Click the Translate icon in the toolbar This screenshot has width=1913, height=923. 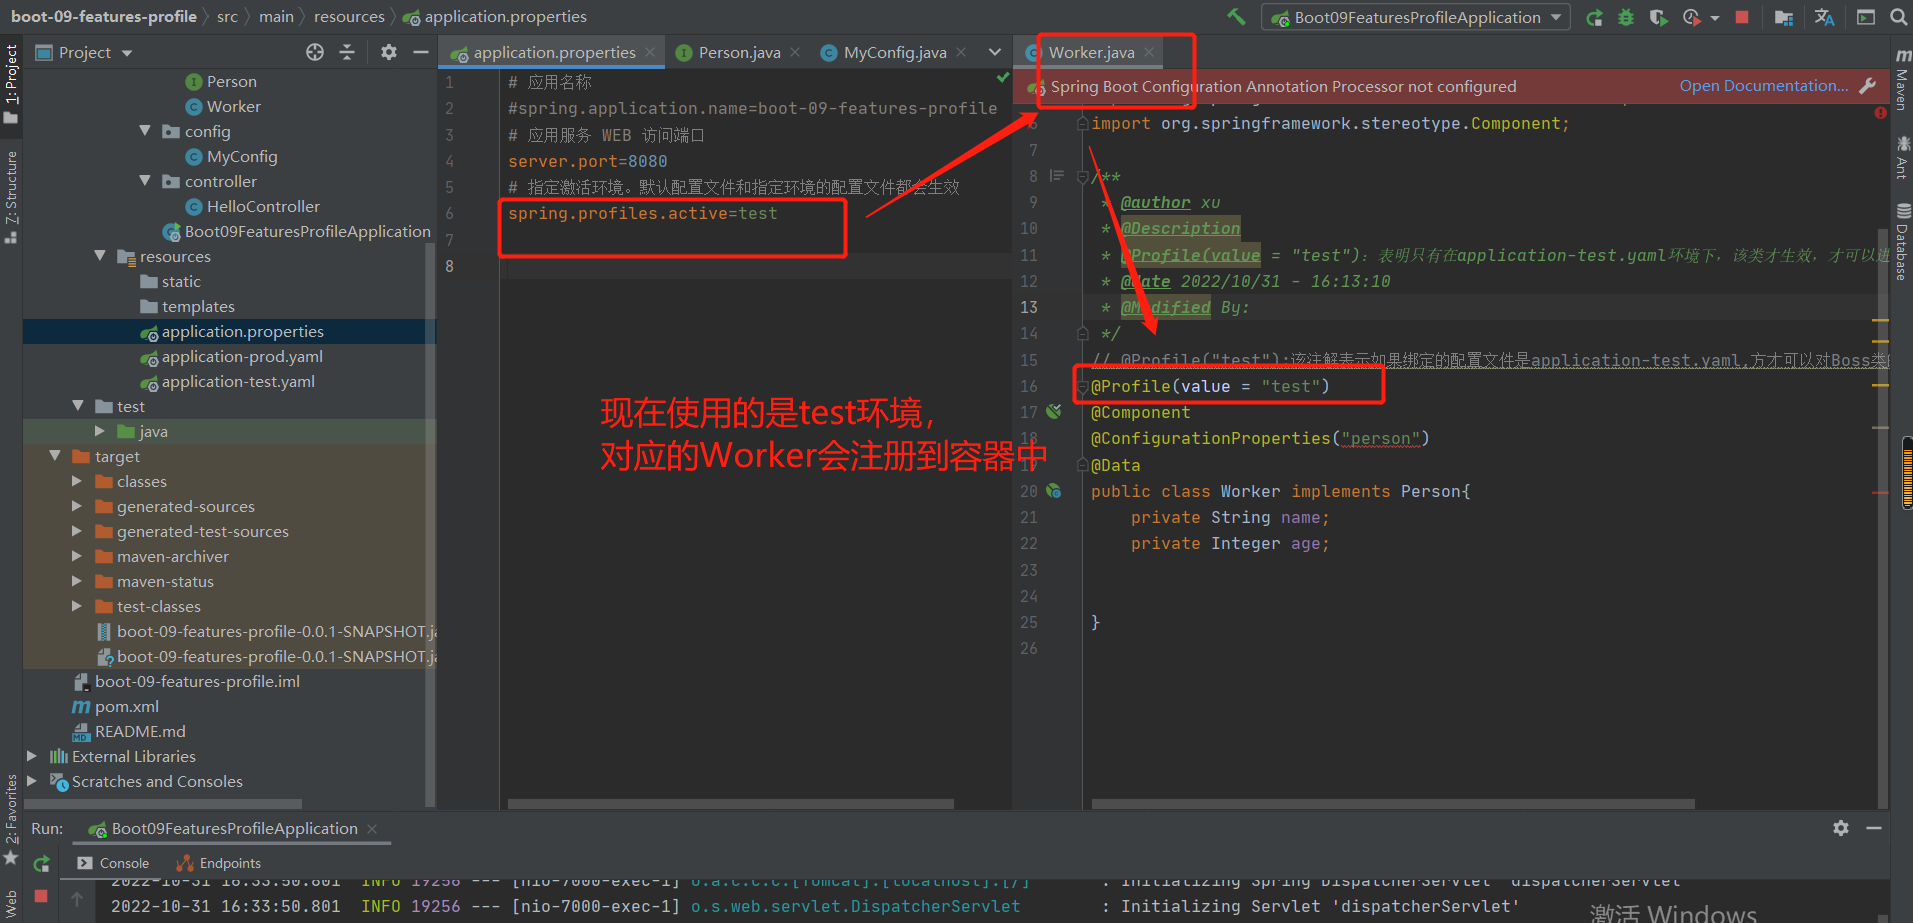(1824, 17)
